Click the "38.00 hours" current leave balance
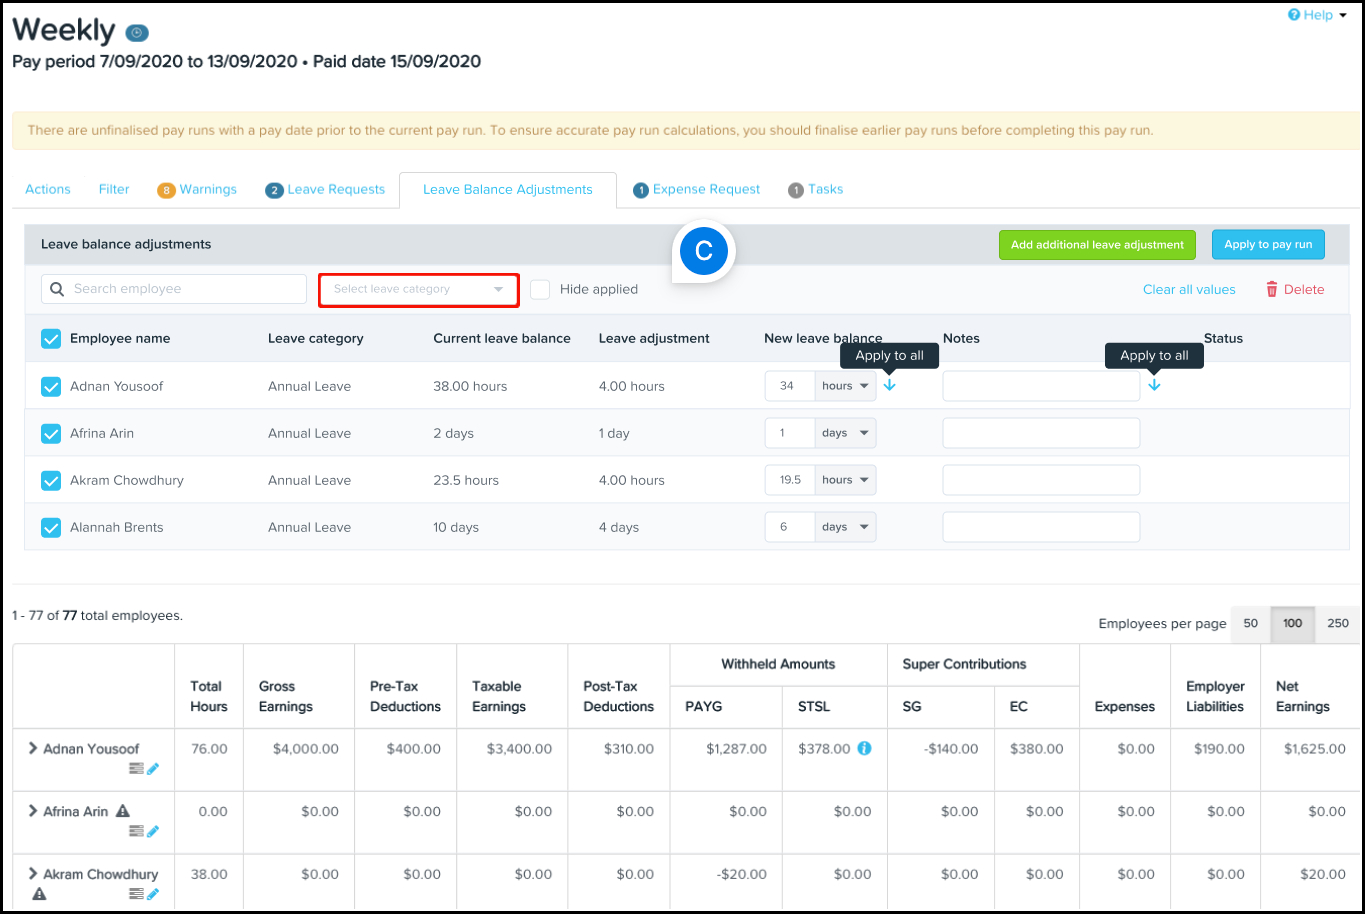The width and height of the screenshot is (1365, 914). (470, 386)
